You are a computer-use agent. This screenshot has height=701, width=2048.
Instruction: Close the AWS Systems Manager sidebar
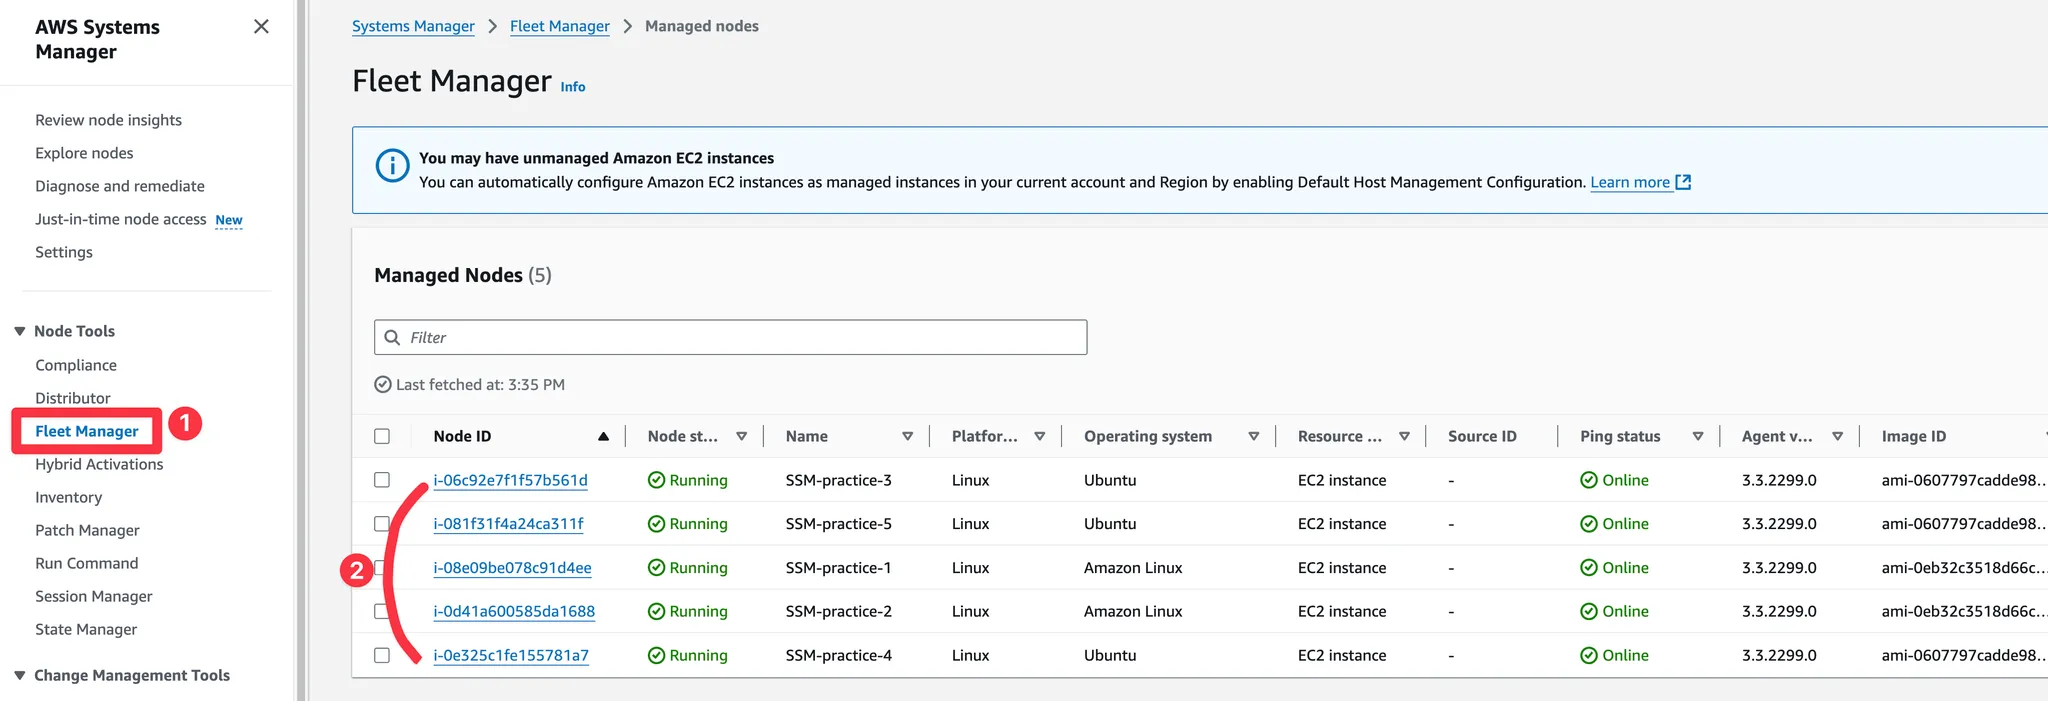tap(261, 27)
